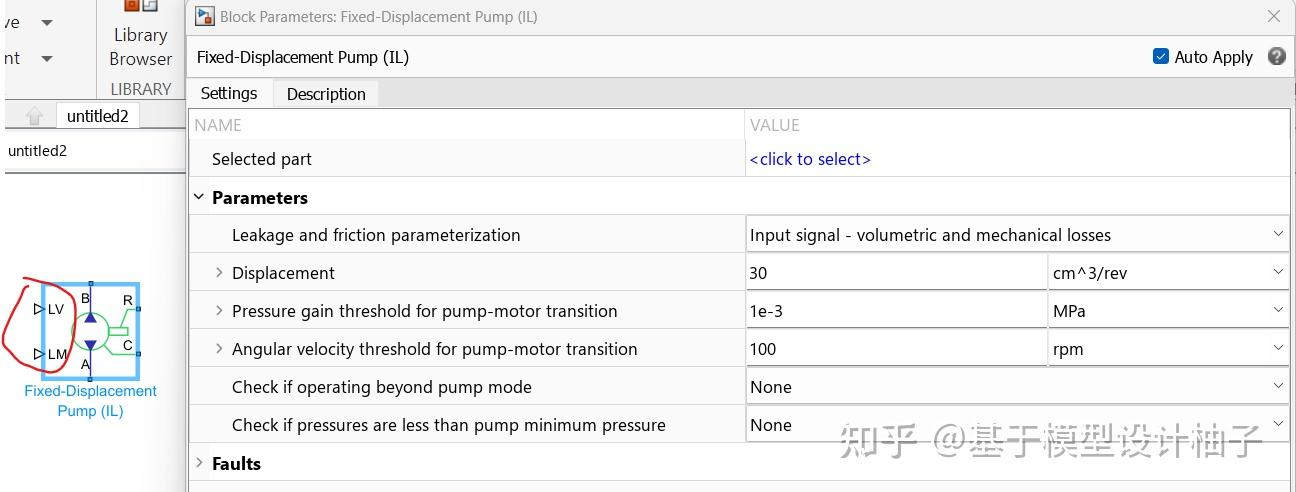The height and width of the screenshot is (492, 1296).
Task: Uncheck the Auto Apply checkbox
Action: (x=1161, y=56)
